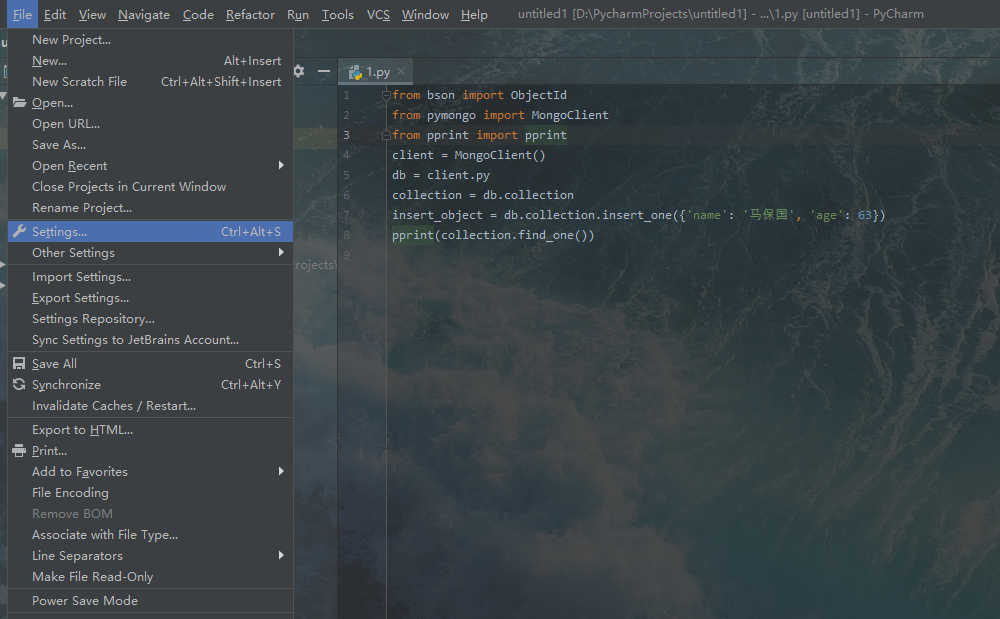Click 'collection = db.collection' code line

click(x=483, y=195)
